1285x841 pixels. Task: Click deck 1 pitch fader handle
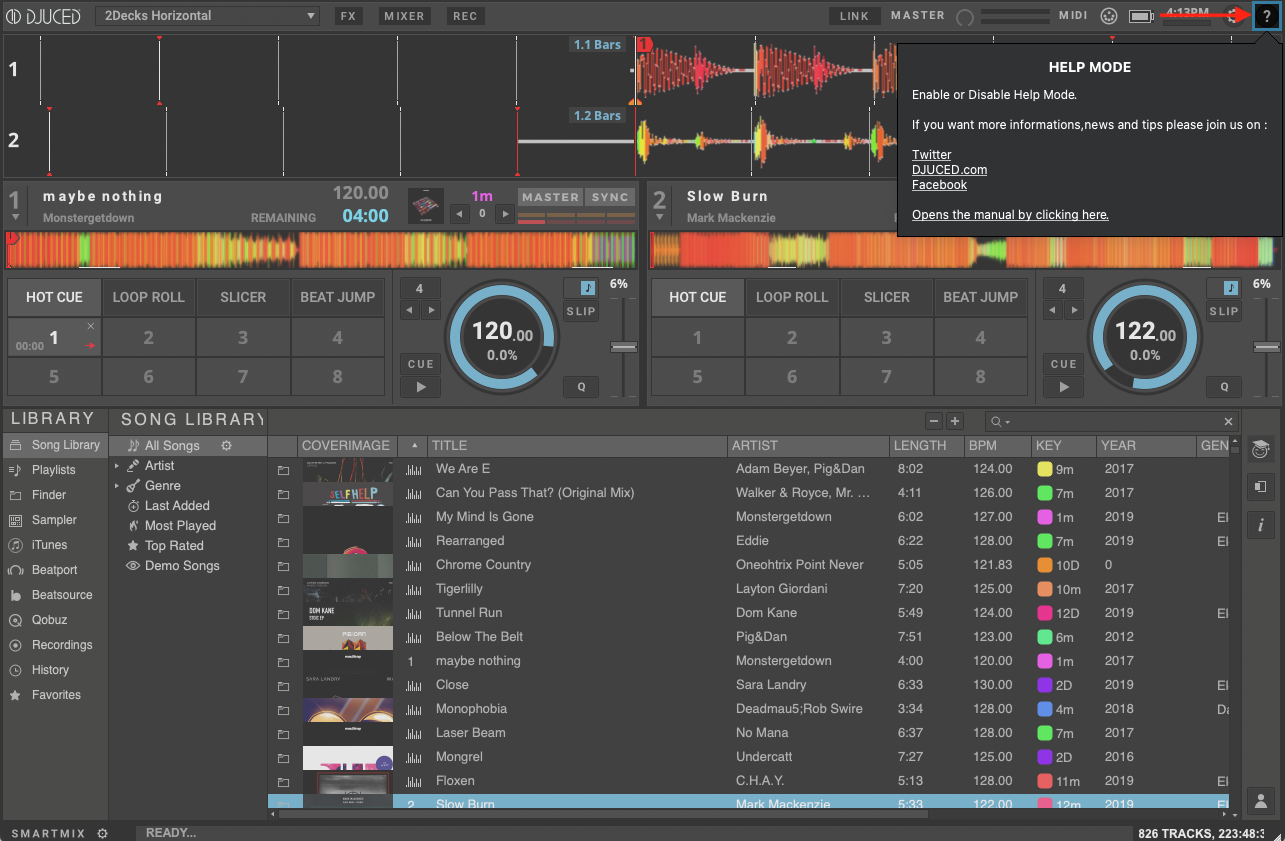[x=624, y=347]
